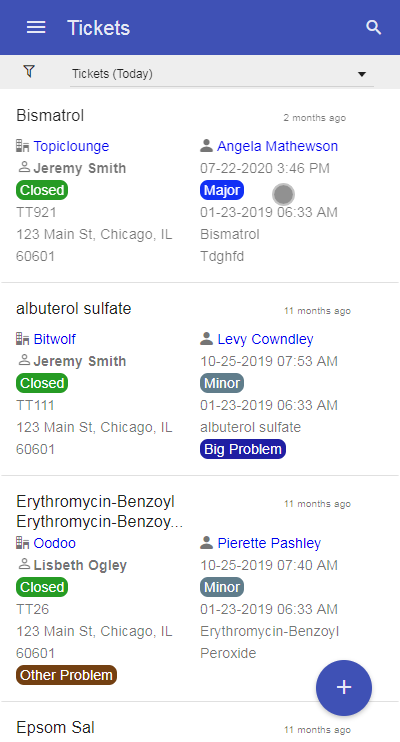Screen dimensions: 400x742
Task: Click the building icon beside Bitwolf
Action: tap(22, 339)
